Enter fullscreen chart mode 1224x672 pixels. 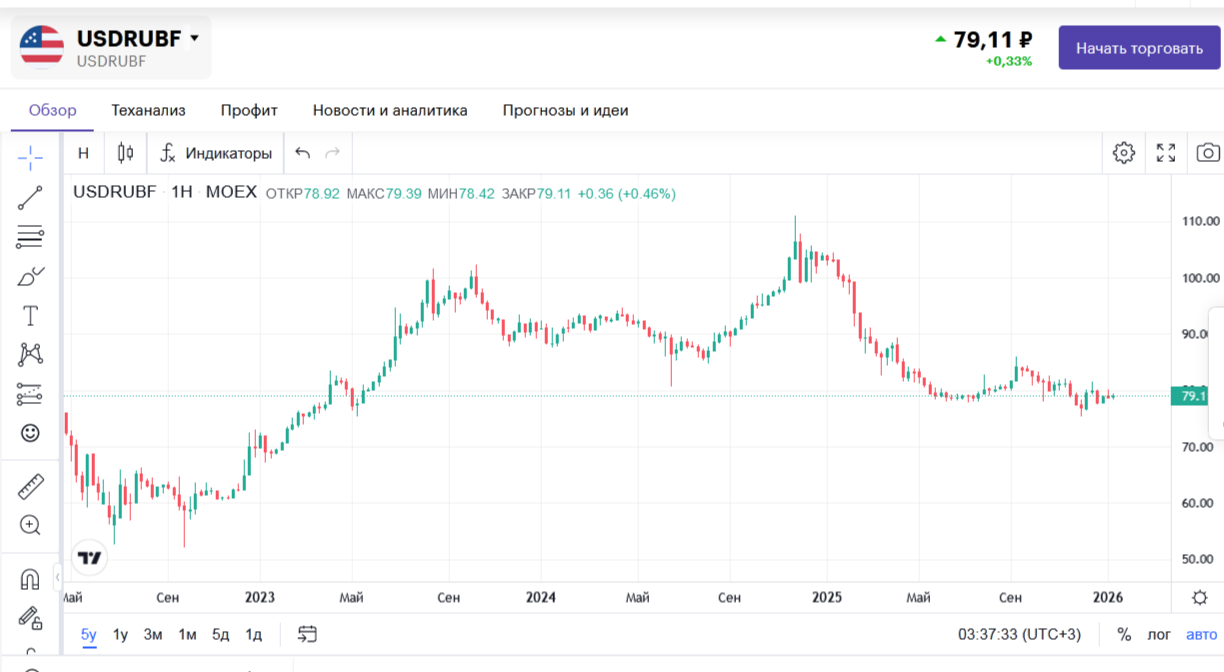click(1166, 153)
